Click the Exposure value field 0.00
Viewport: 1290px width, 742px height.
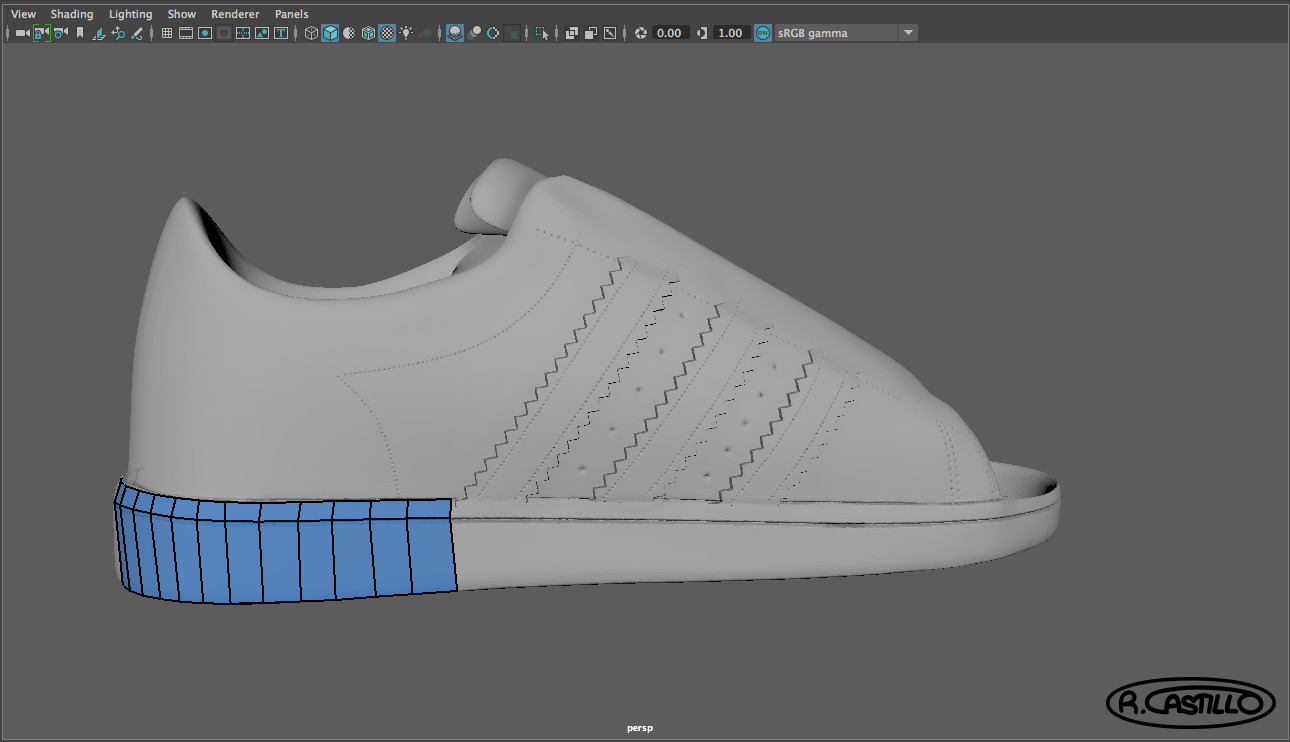click(x=670, y=33)
